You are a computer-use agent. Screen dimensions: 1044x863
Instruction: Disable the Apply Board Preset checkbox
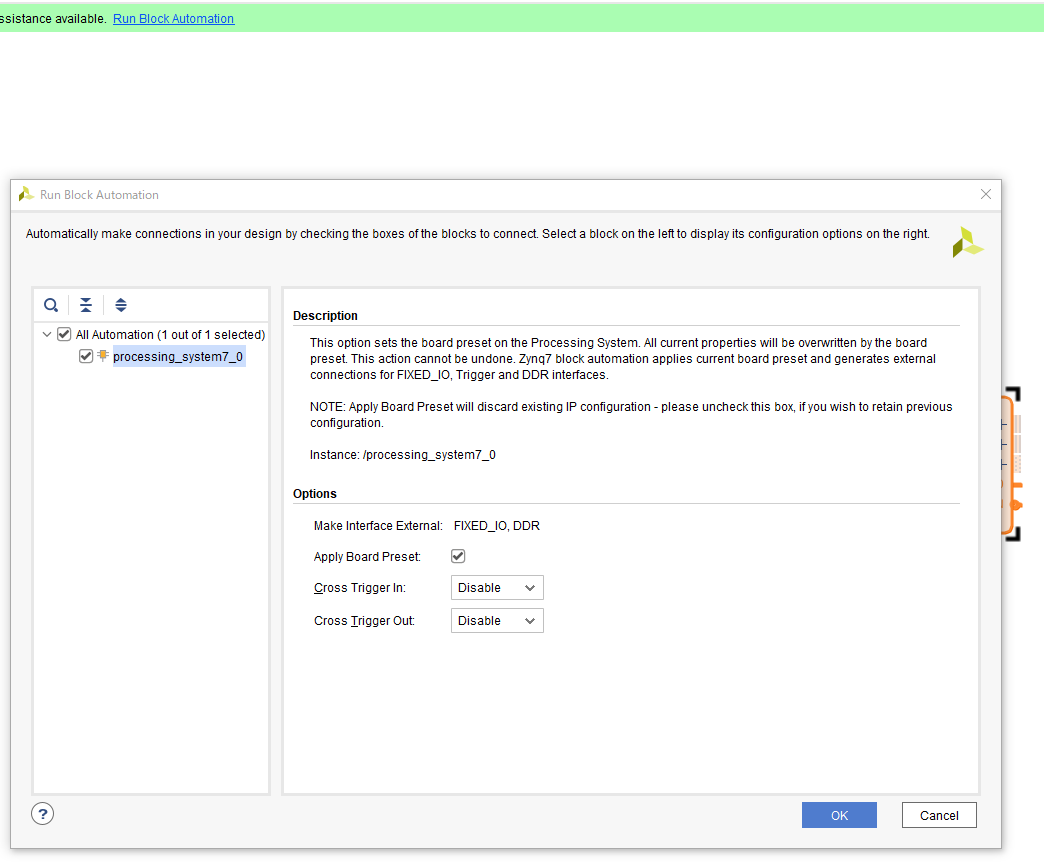pos(458,556)
